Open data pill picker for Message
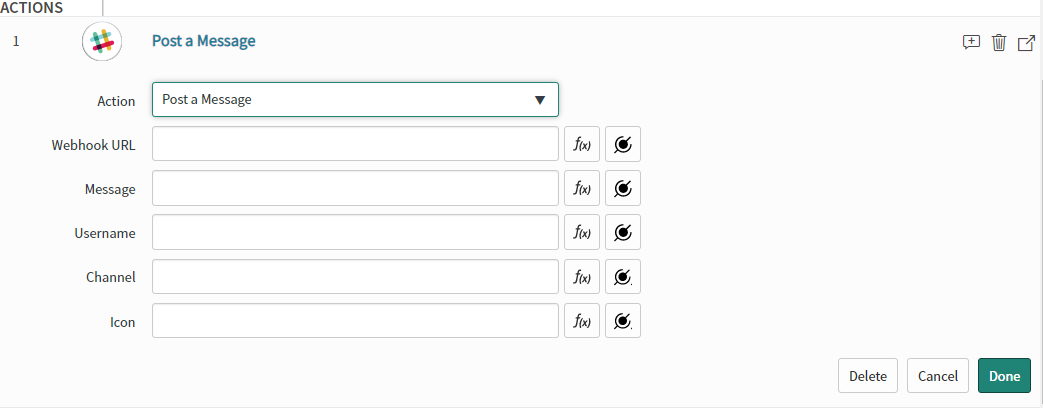 [623, 188]
